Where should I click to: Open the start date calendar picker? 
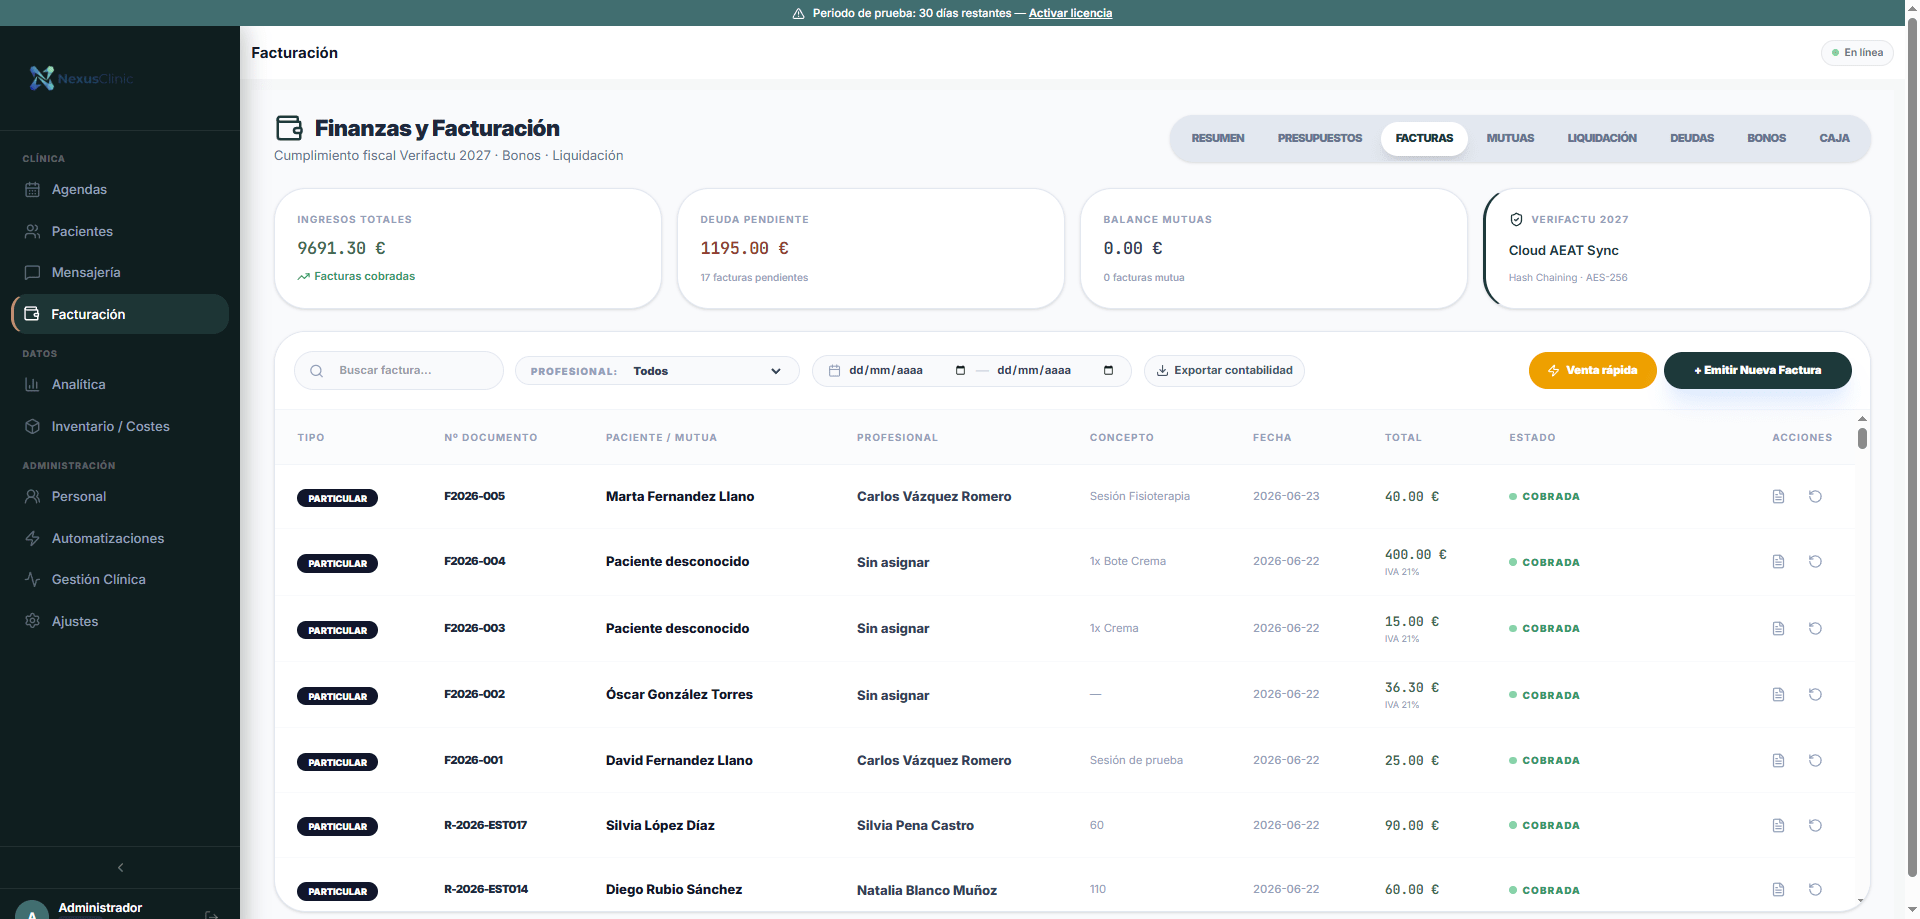click(x=960, y=370)
